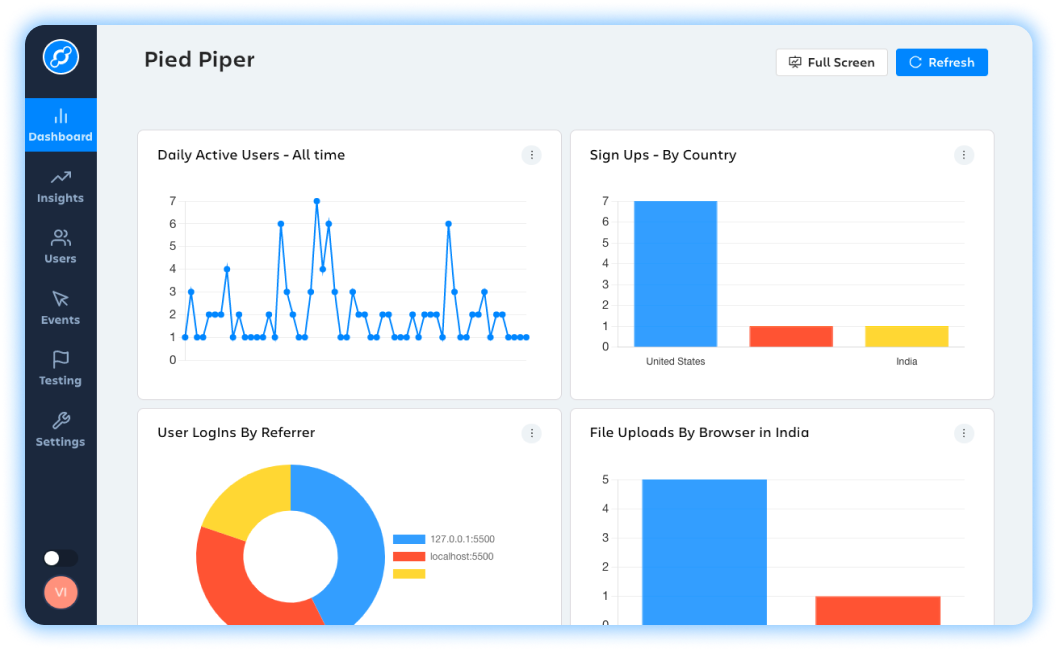Click the Full Screen button
This screenshot has height=650, width=1058.
831,62
